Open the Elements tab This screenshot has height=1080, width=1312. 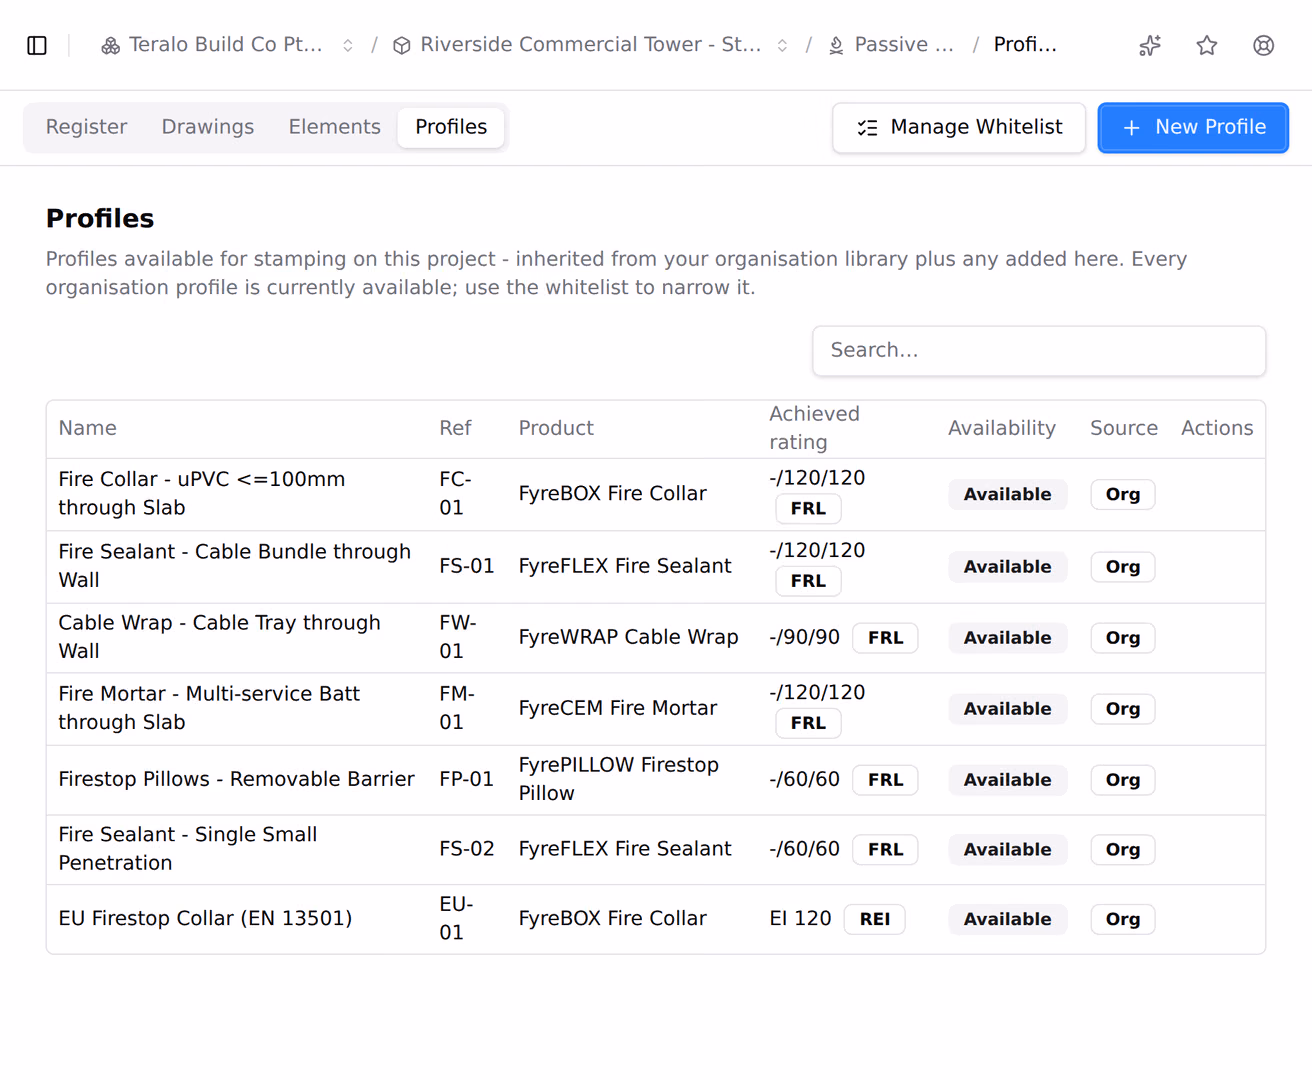click(335, 127)
